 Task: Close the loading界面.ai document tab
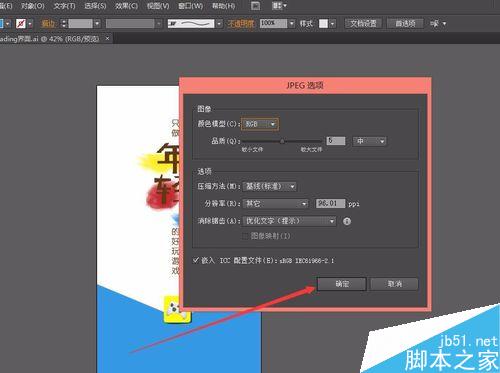point(107,39)
